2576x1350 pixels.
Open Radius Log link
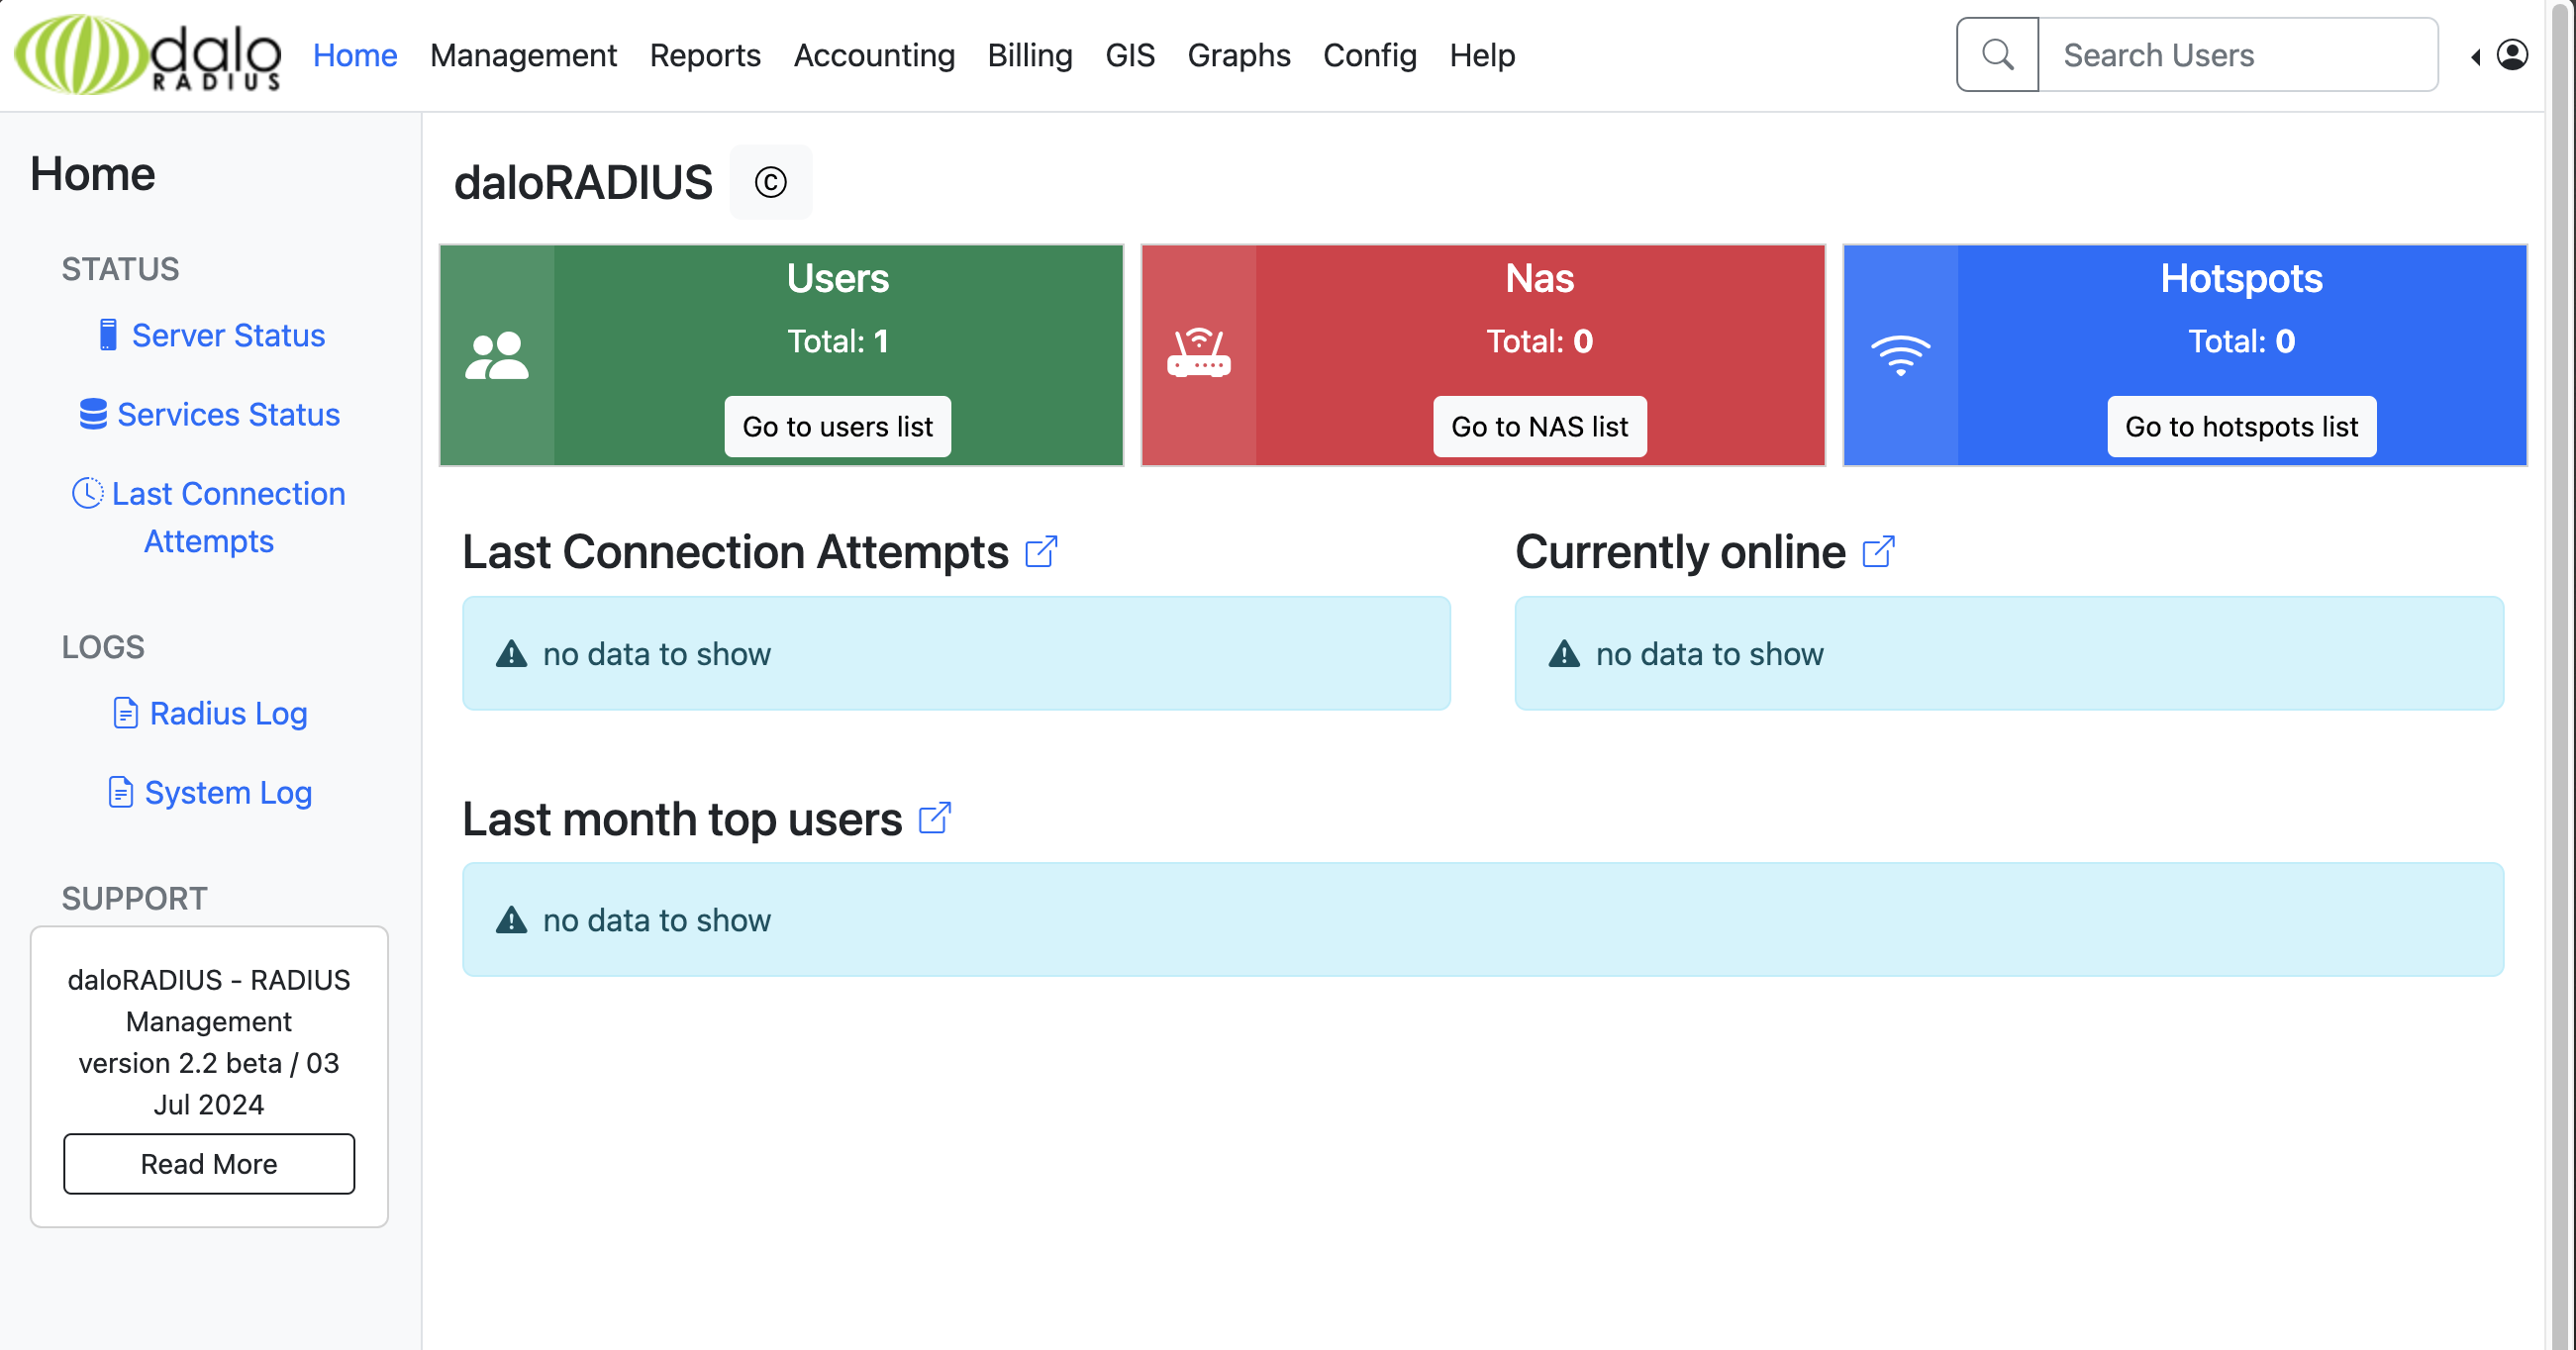click(x=228, y=713)
